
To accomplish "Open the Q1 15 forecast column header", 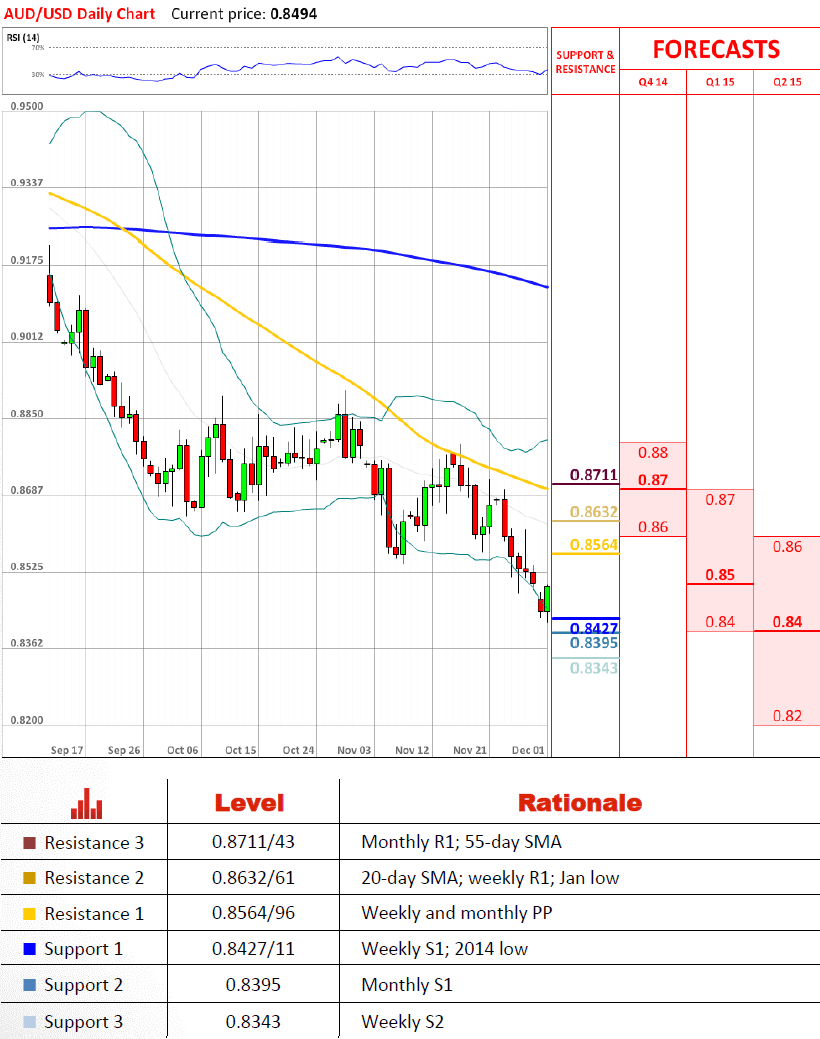I will pos(720,82).
